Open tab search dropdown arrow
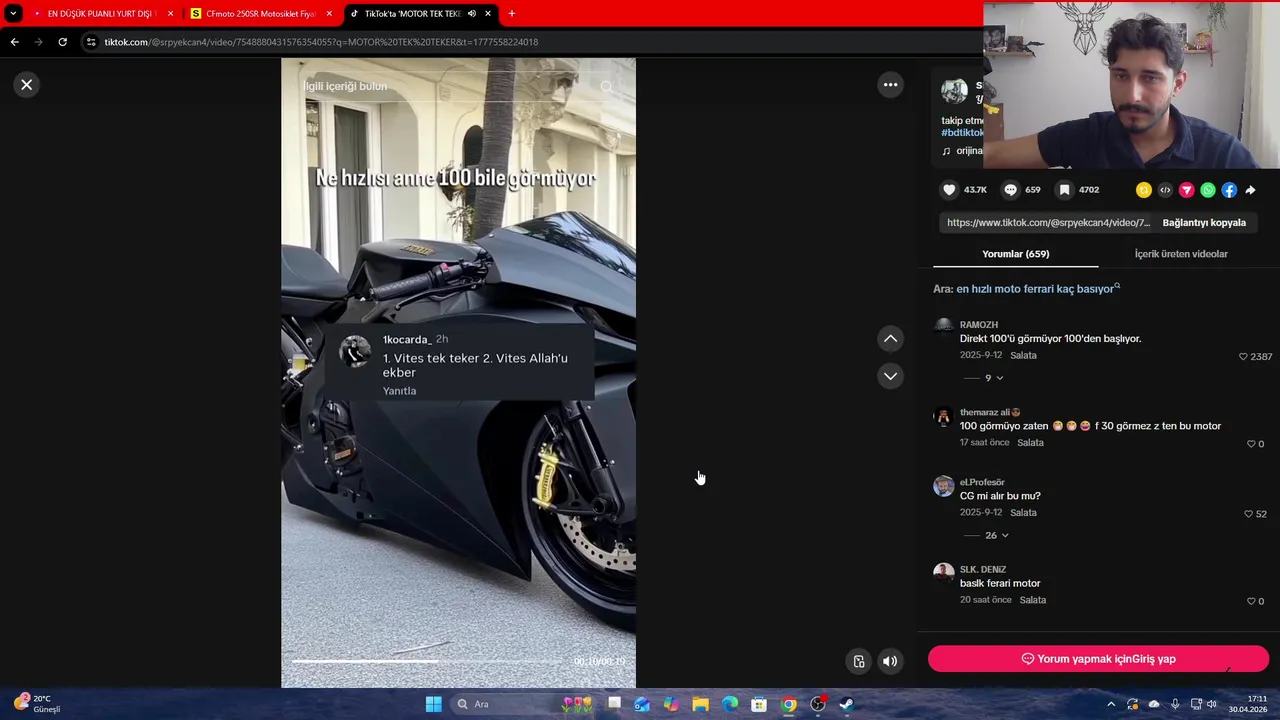1280x720 pixels. tap(13, 14)
